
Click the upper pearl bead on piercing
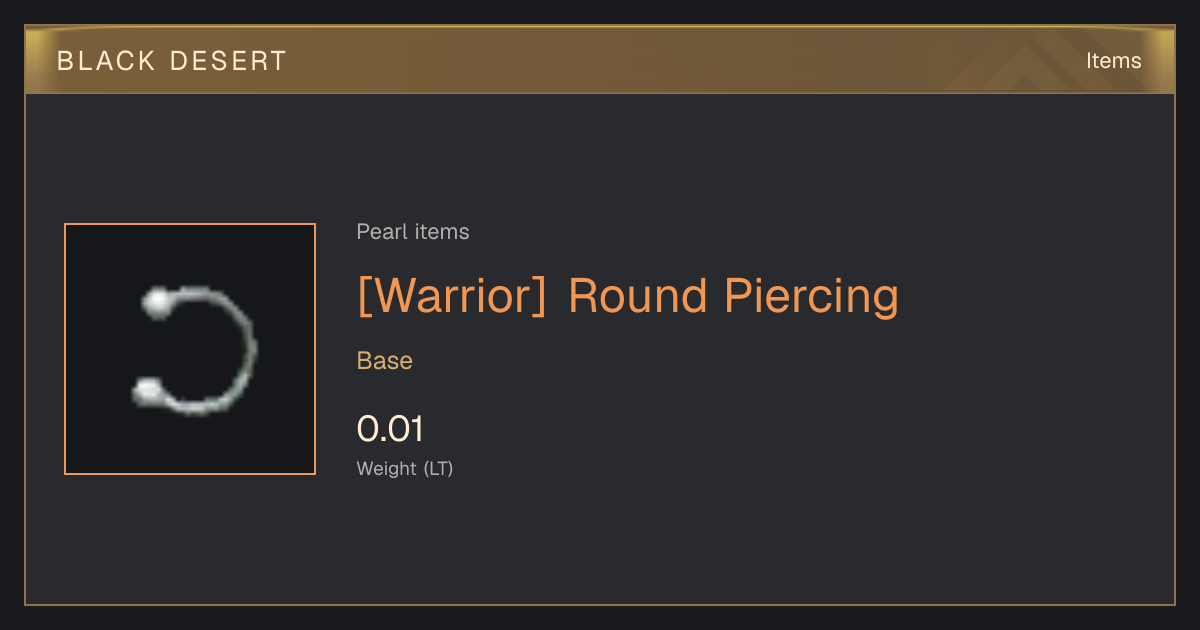156,302
